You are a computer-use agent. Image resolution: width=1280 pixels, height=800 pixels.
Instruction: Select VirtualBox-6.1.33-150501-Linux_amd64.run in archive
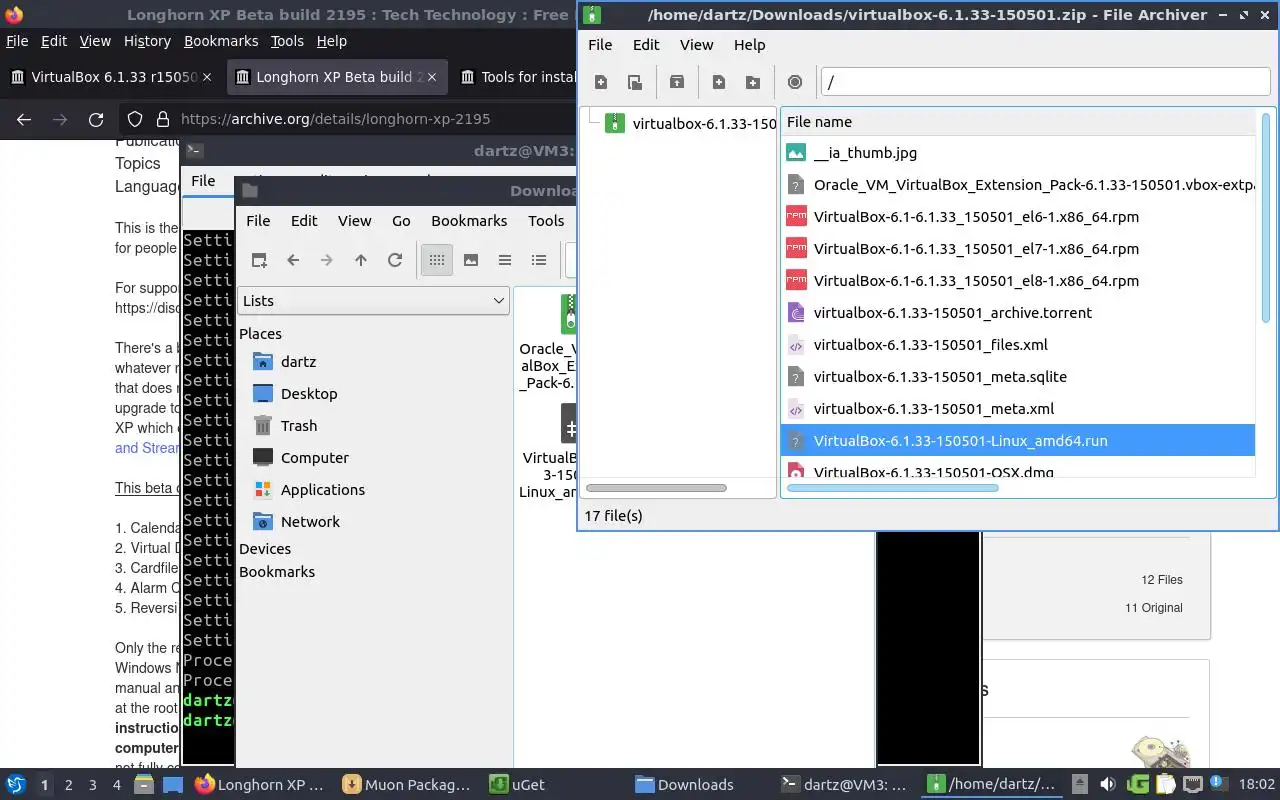(x=1018, y=441)
